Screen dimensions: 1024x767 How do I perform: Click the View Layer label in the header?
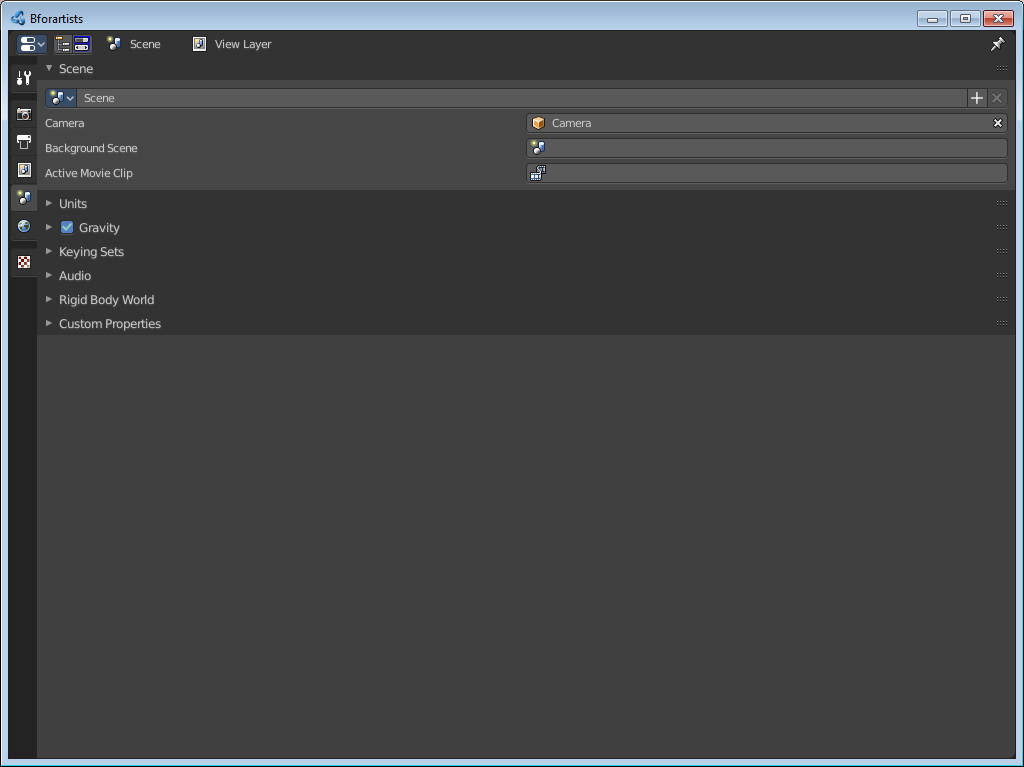(x=243, y=44)
